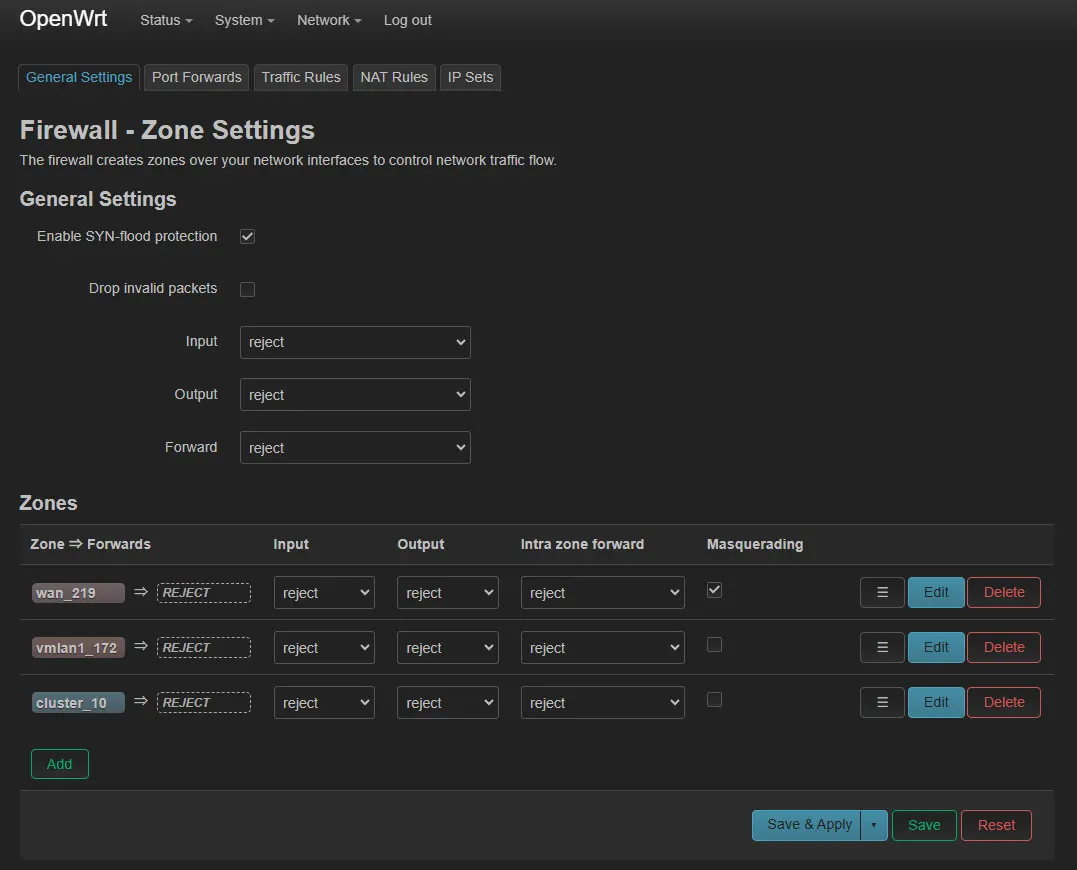Switch to the NAT Rules tab
1077x870 pixels.
tap(394, 77)
